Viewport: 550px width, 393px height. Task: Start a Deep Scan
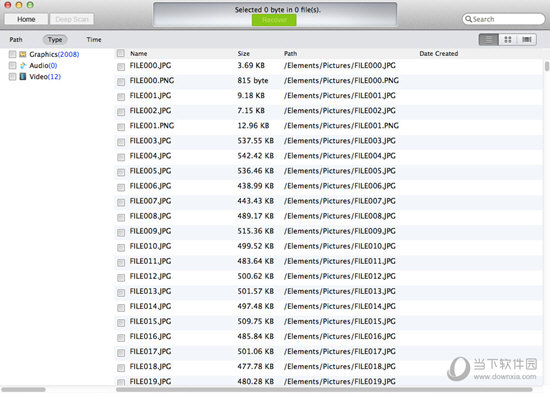[x=72, y=19]
